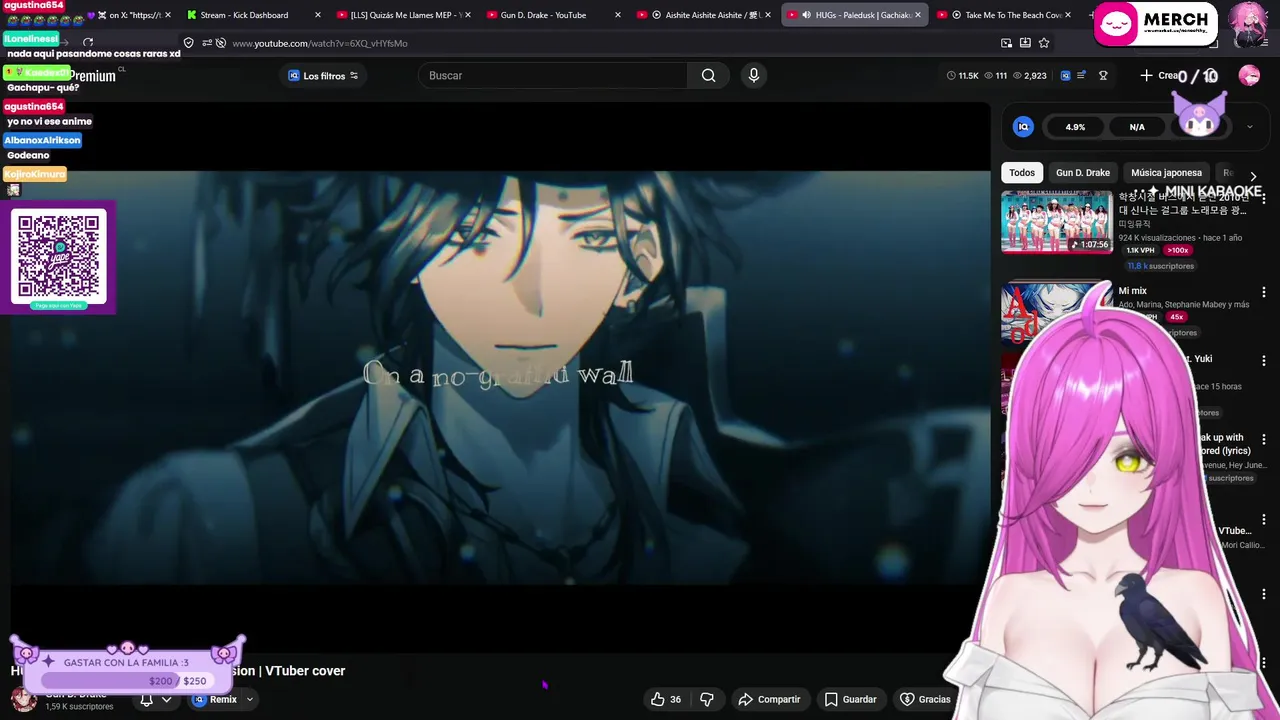Select the Todos filter chip
Image resolution: width=1280 pixels, height=720 pixels.
1022,173
